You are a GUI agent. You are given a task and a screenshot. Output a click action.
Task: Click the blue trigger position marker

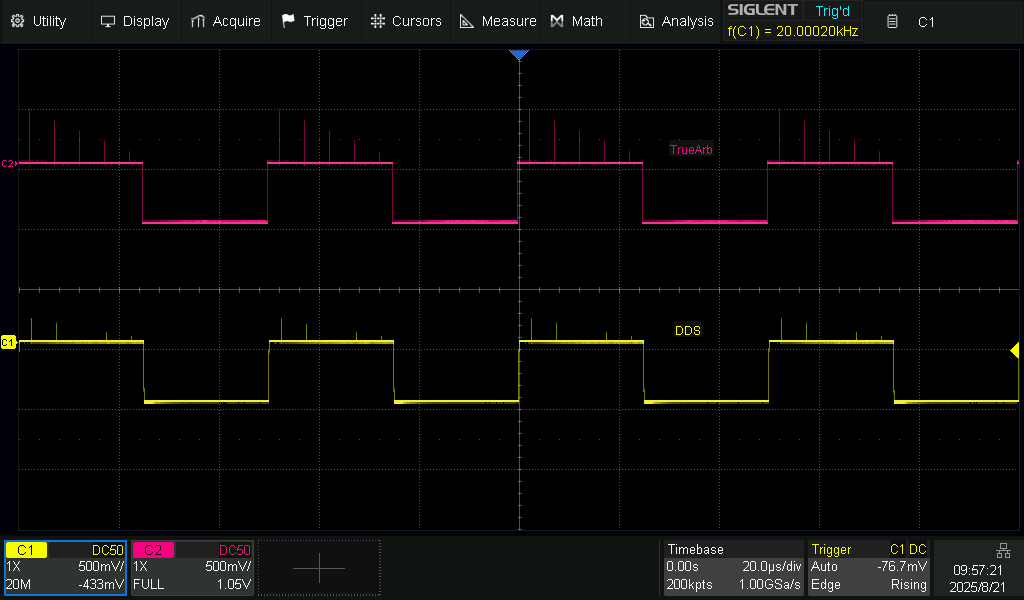click(x=518, y=55)
